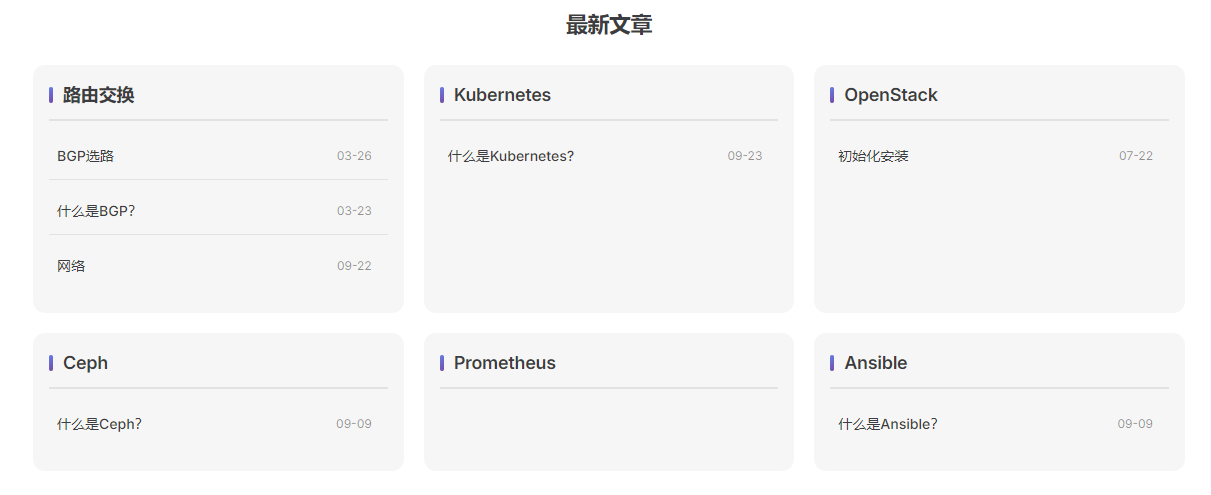Open the 初始化安装 article
This screenshot has width=1211, height=495.
(x=873, y=156)
